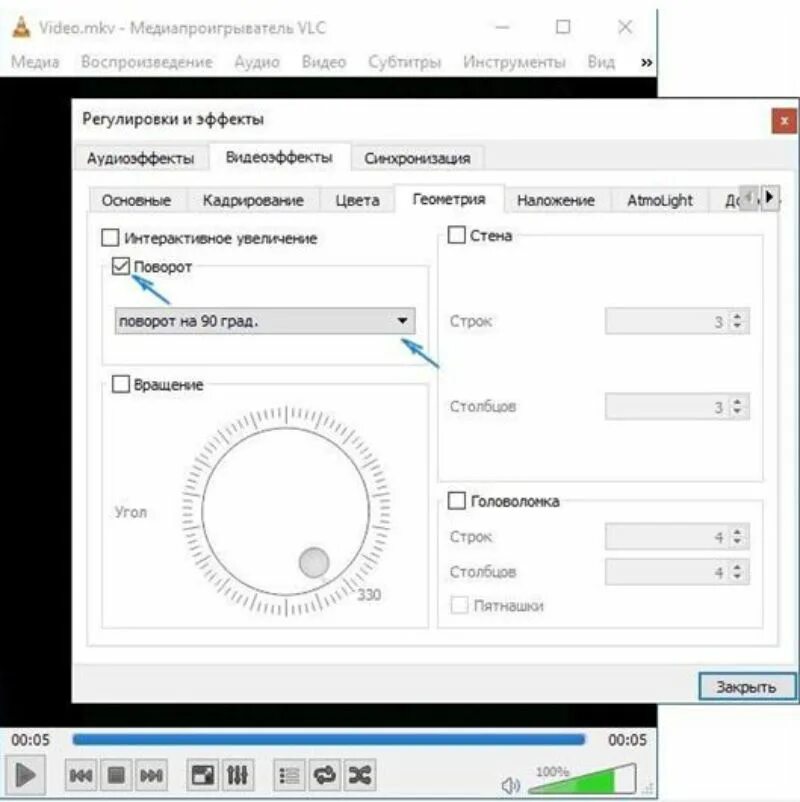
Task: Click Головоломка Столбцов spinner arrows
Action: [x=737, y=572]
